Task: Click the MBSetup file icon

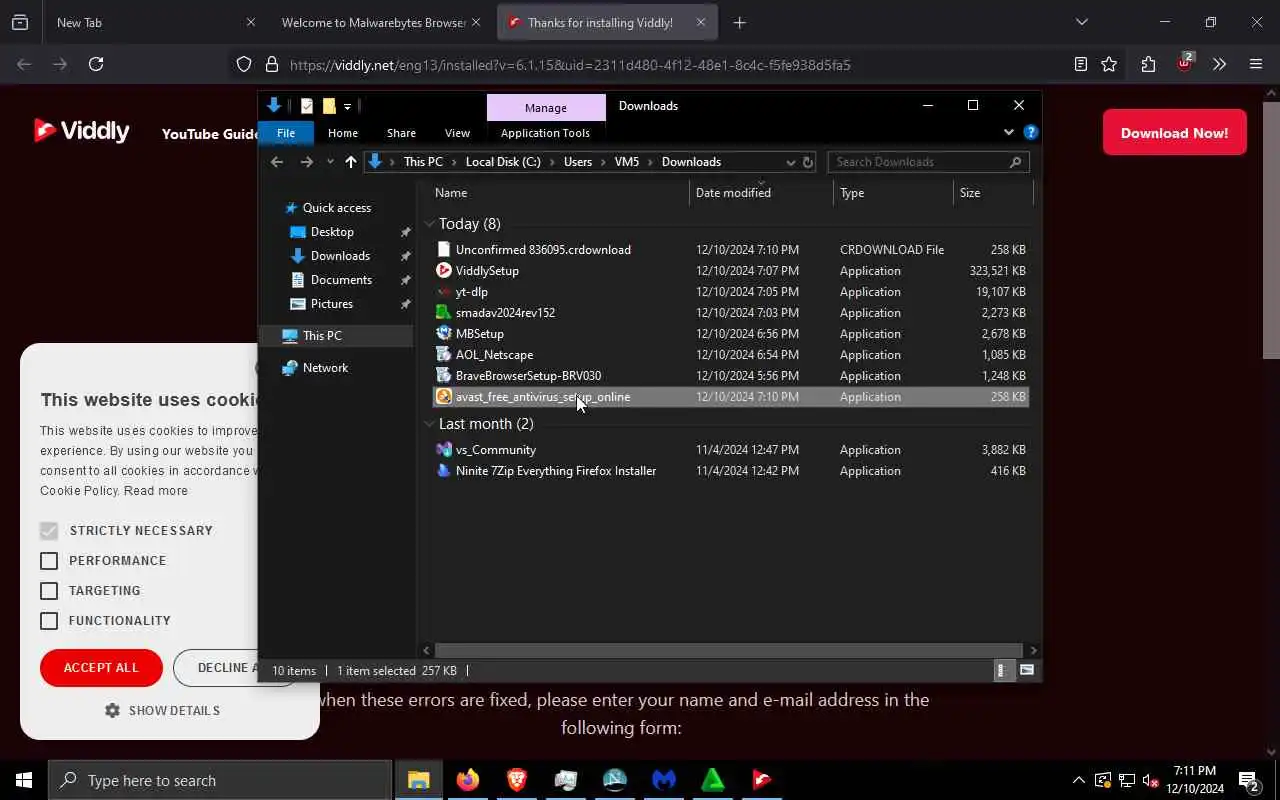Action: pos(444,334)
